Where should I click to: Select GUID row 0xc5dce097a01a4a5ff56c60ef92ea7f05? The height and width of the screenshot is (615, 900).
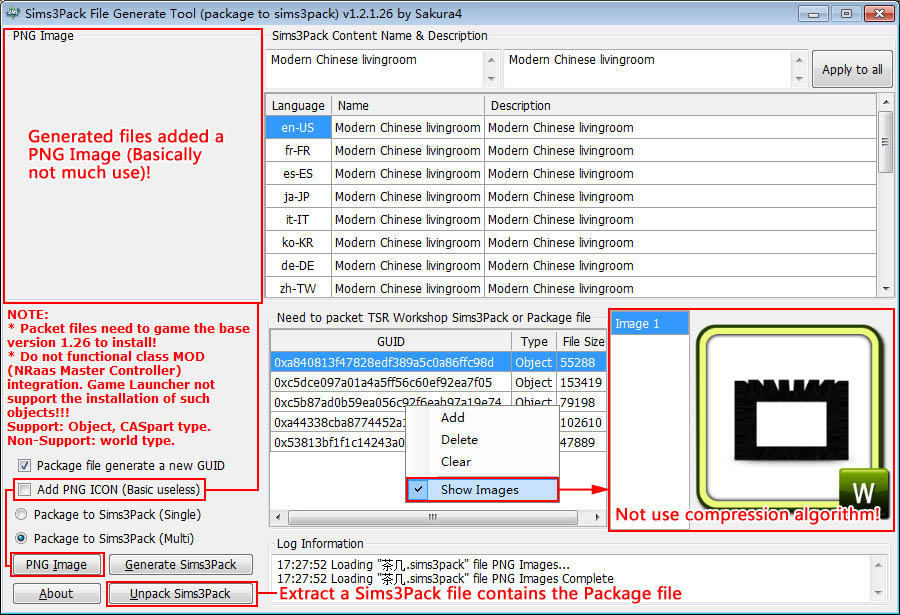point(439,382)
